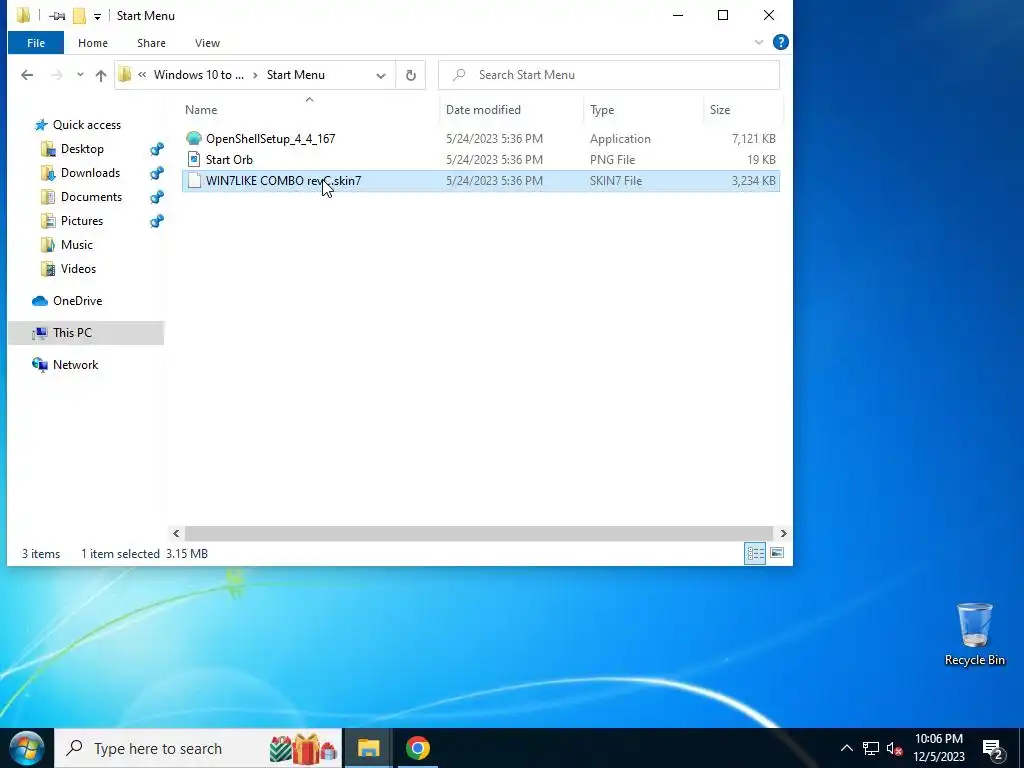Click pin icon next to Downloads
Viewport: 1024px width, 768px height.
point(157,173)
